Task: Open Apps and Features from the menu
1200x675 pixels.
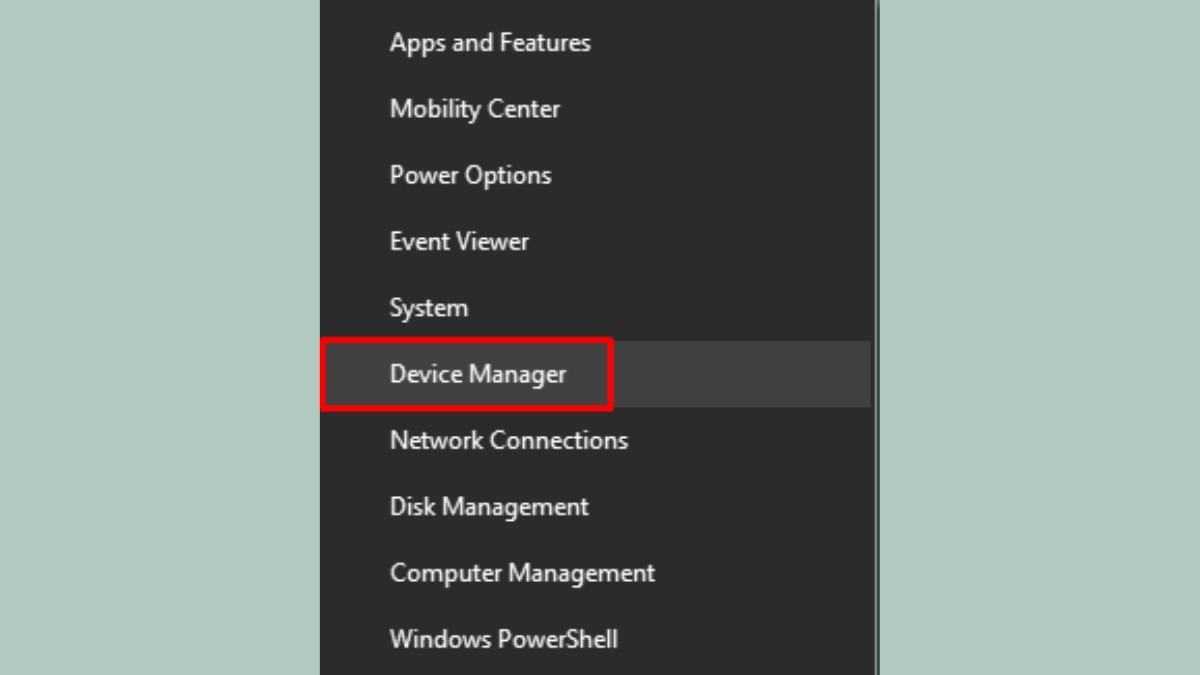Action: 490,43
